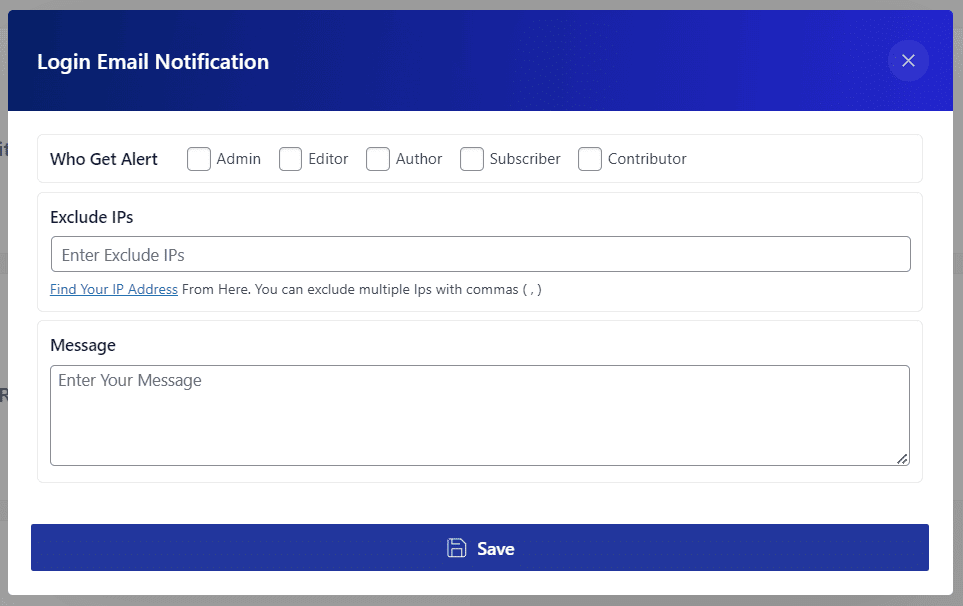Viewport: 963px width, 606px height.
Task: Click the Login Email Notification title
Action: tap(153, 62)
